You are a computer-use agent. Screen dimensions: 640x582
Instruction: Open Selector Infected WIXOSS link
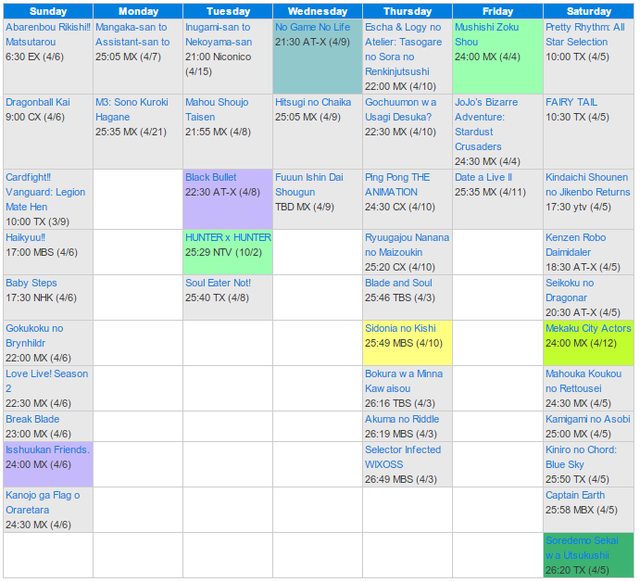coord(403,457)
